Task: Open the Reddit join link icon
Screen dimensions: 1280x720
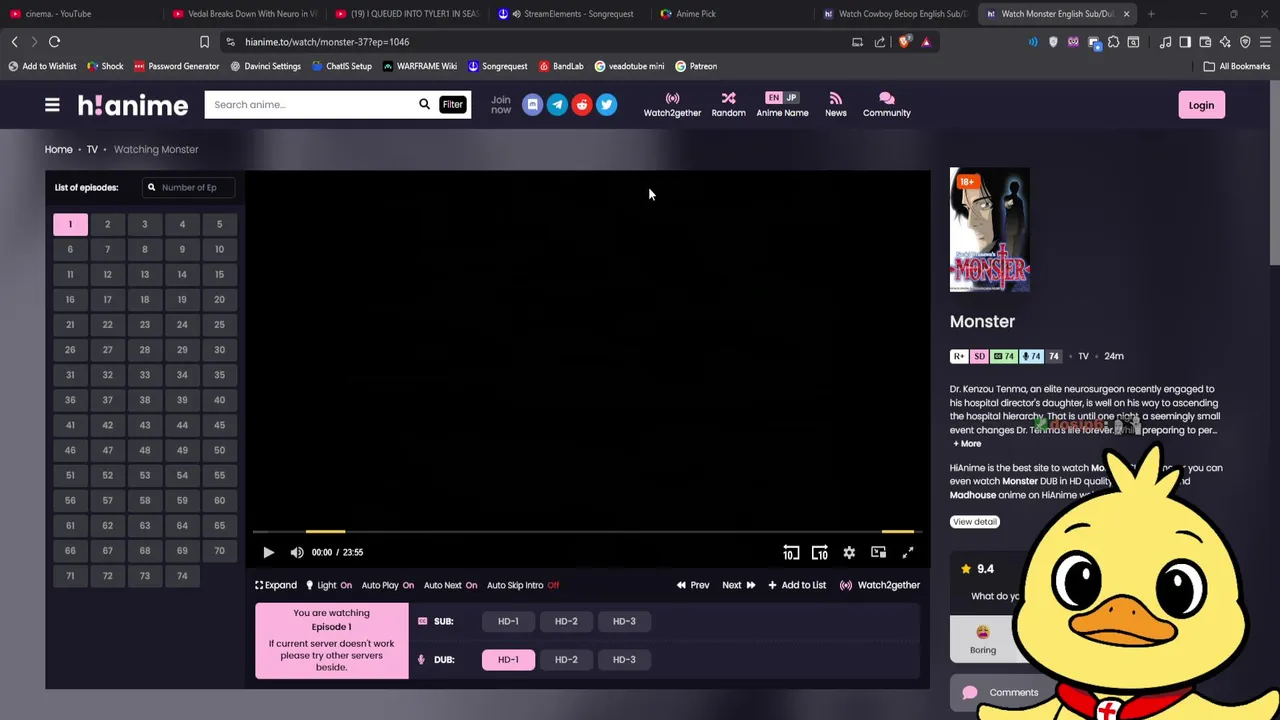Action: click(x=582, y=105)
